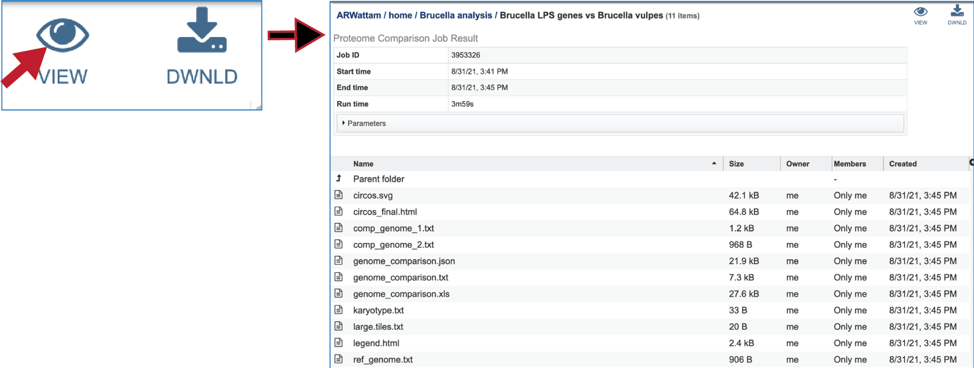
Task: Expand the Parameters section
Action: [620, 123]
